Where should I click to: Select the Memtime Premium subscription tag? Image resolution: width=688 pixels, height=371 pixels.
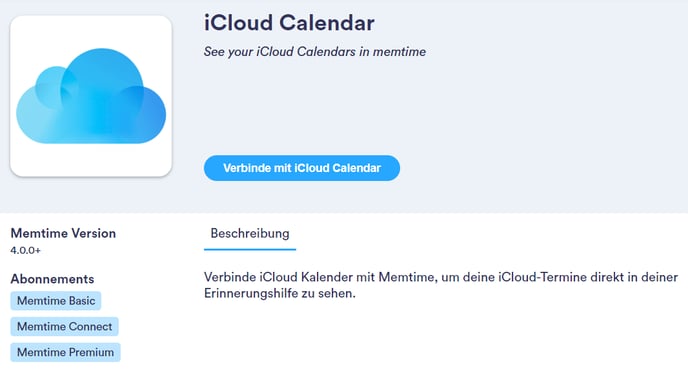tap(65, 353)
